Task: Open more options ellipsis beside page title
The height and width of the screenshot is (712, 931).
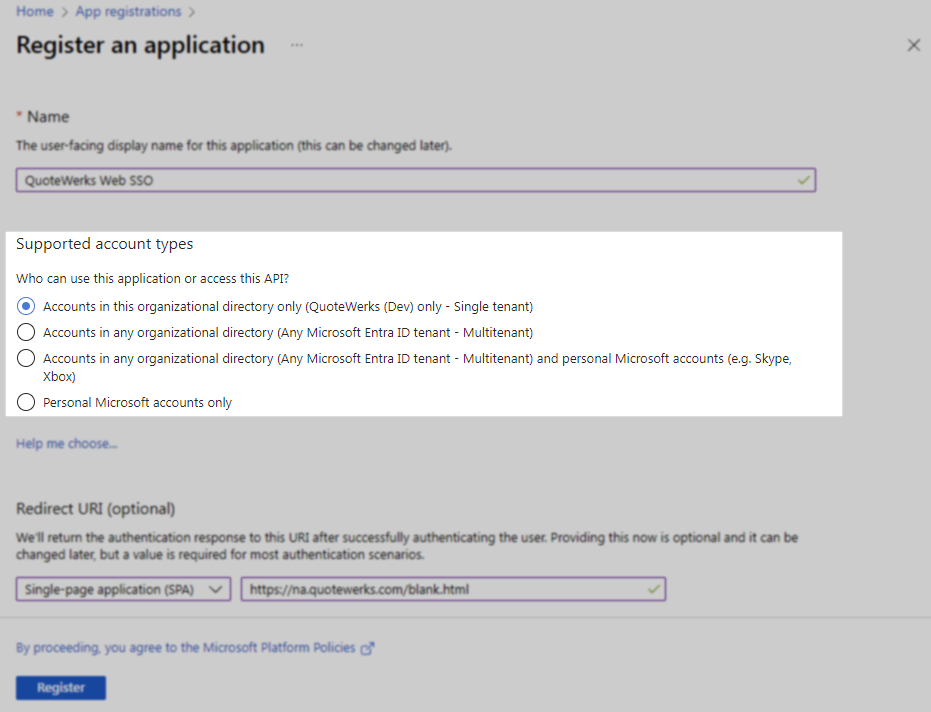Action: pos(296,46)
